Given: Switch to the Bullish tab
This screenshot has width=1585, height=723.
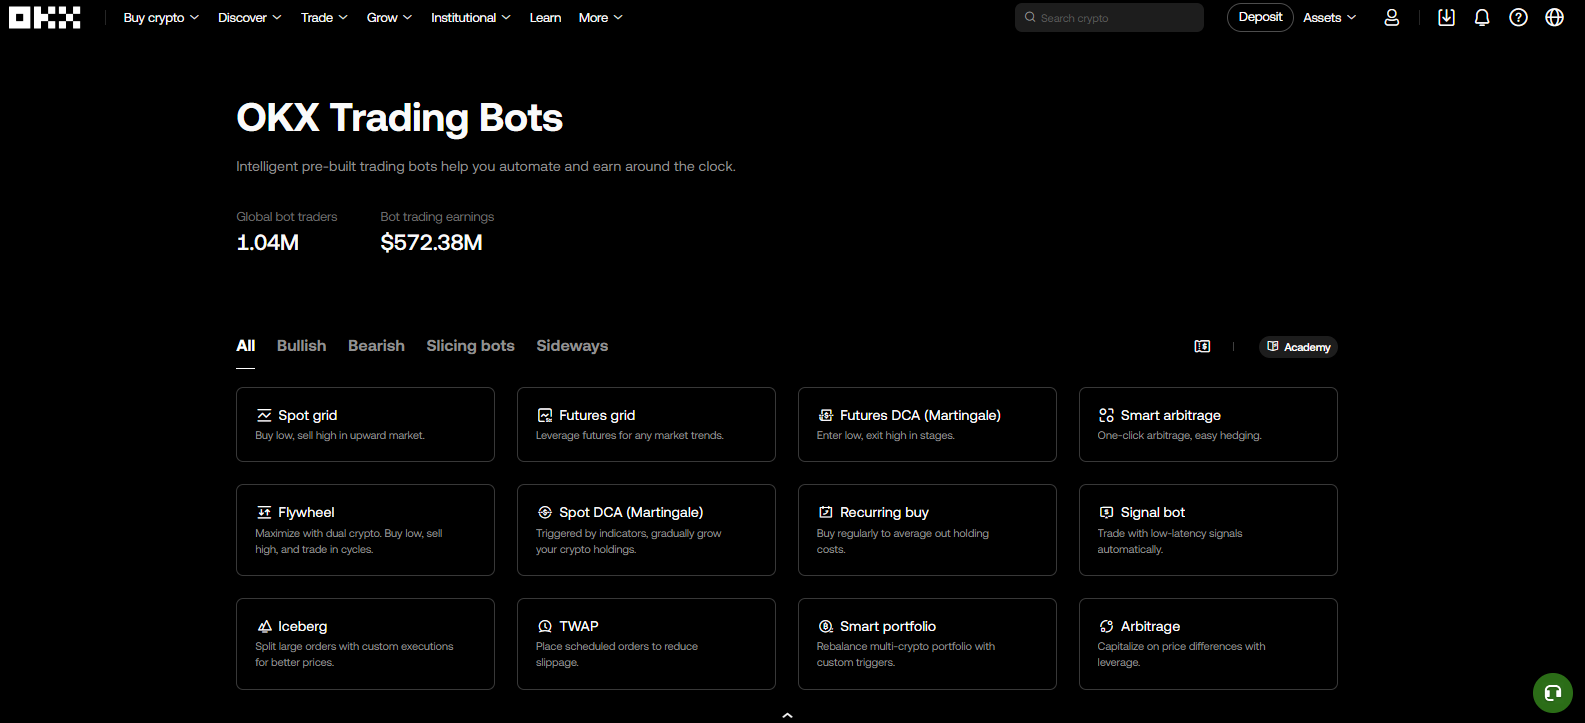Looking at the screenshot, I should [301, 346].
